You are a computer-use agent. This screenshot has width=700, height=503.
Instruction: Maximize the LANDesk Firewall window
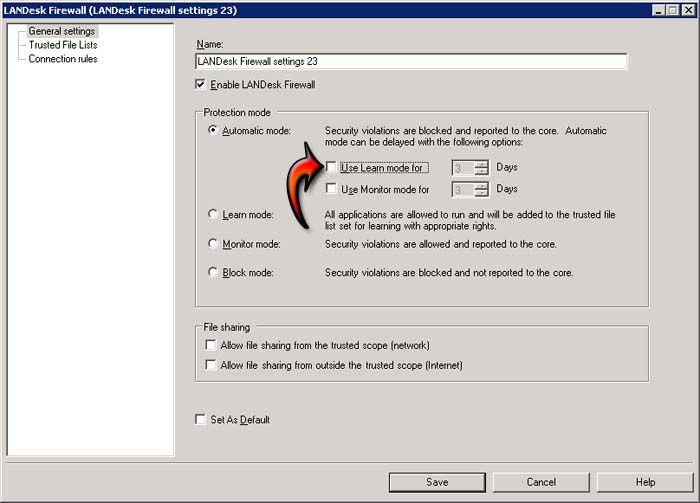pos(673,10)
